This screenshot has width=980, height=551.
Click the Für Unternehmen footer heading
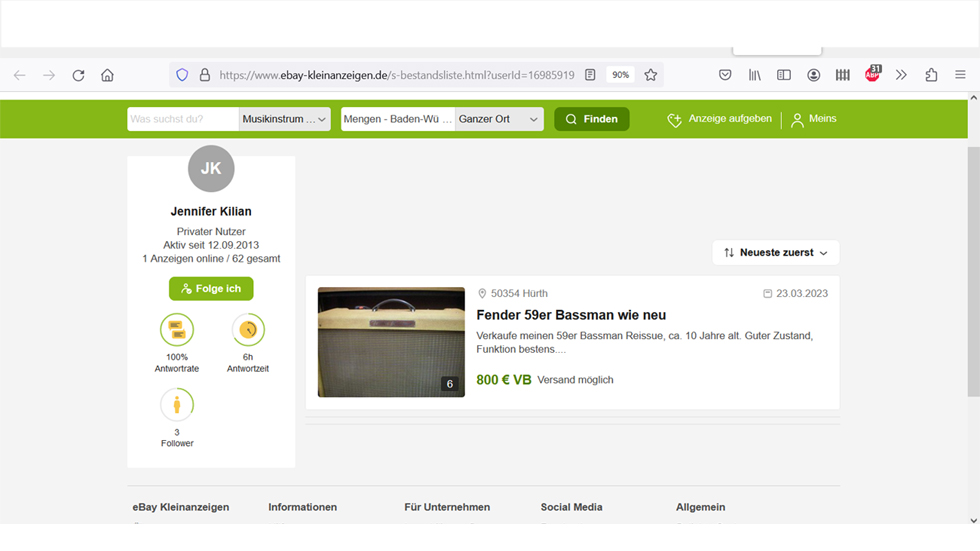[x=447, y=507]
